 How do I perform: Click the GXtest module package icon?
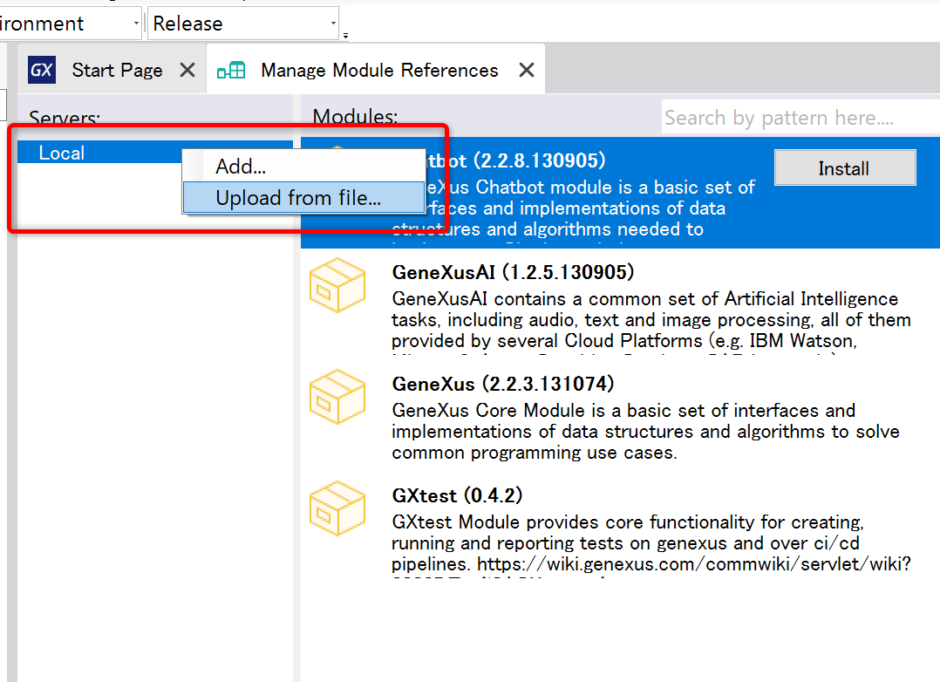click(337, 509)
